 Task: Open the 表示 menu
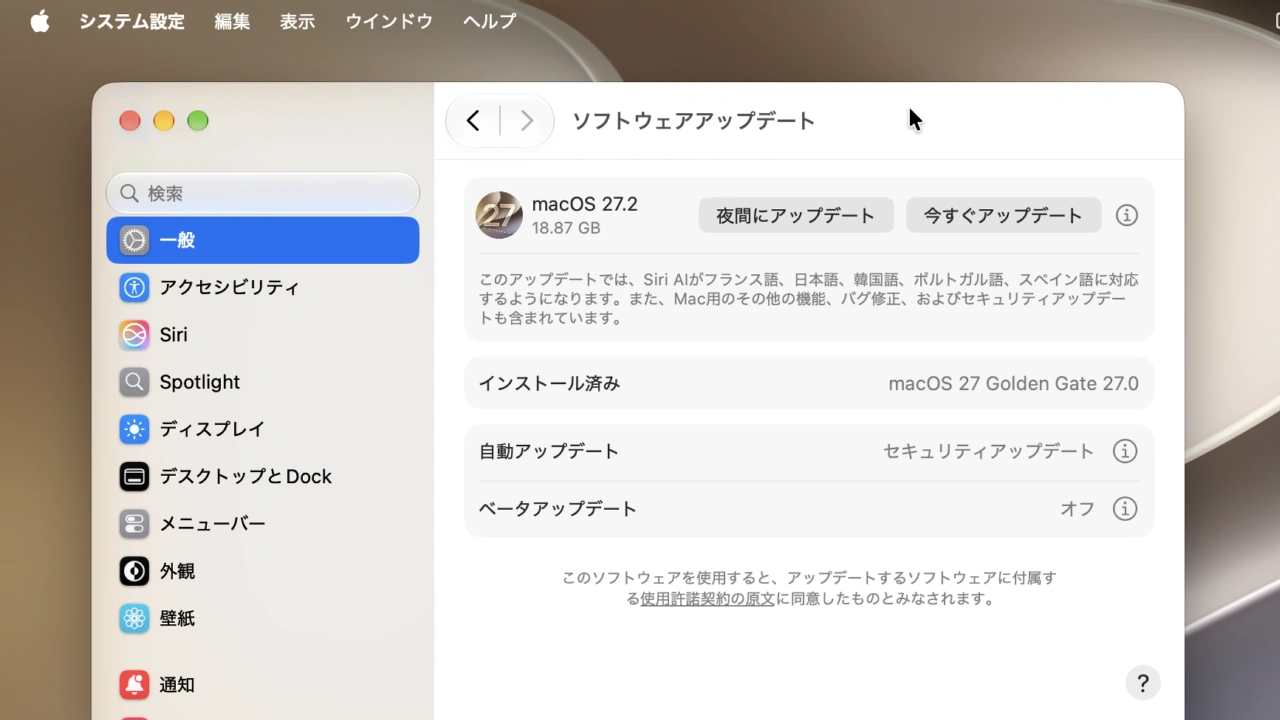pyautogui.click(x=297, y=21)
